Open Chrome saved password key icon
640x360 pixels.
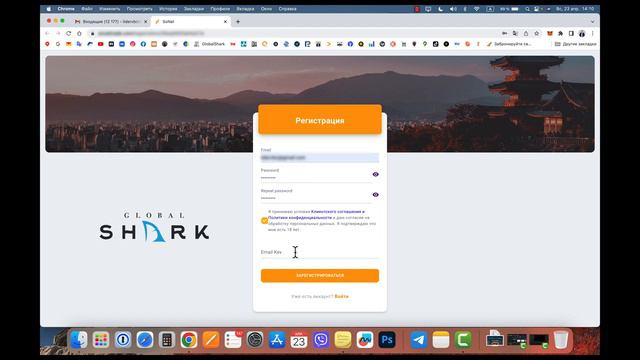coord(505,33)
